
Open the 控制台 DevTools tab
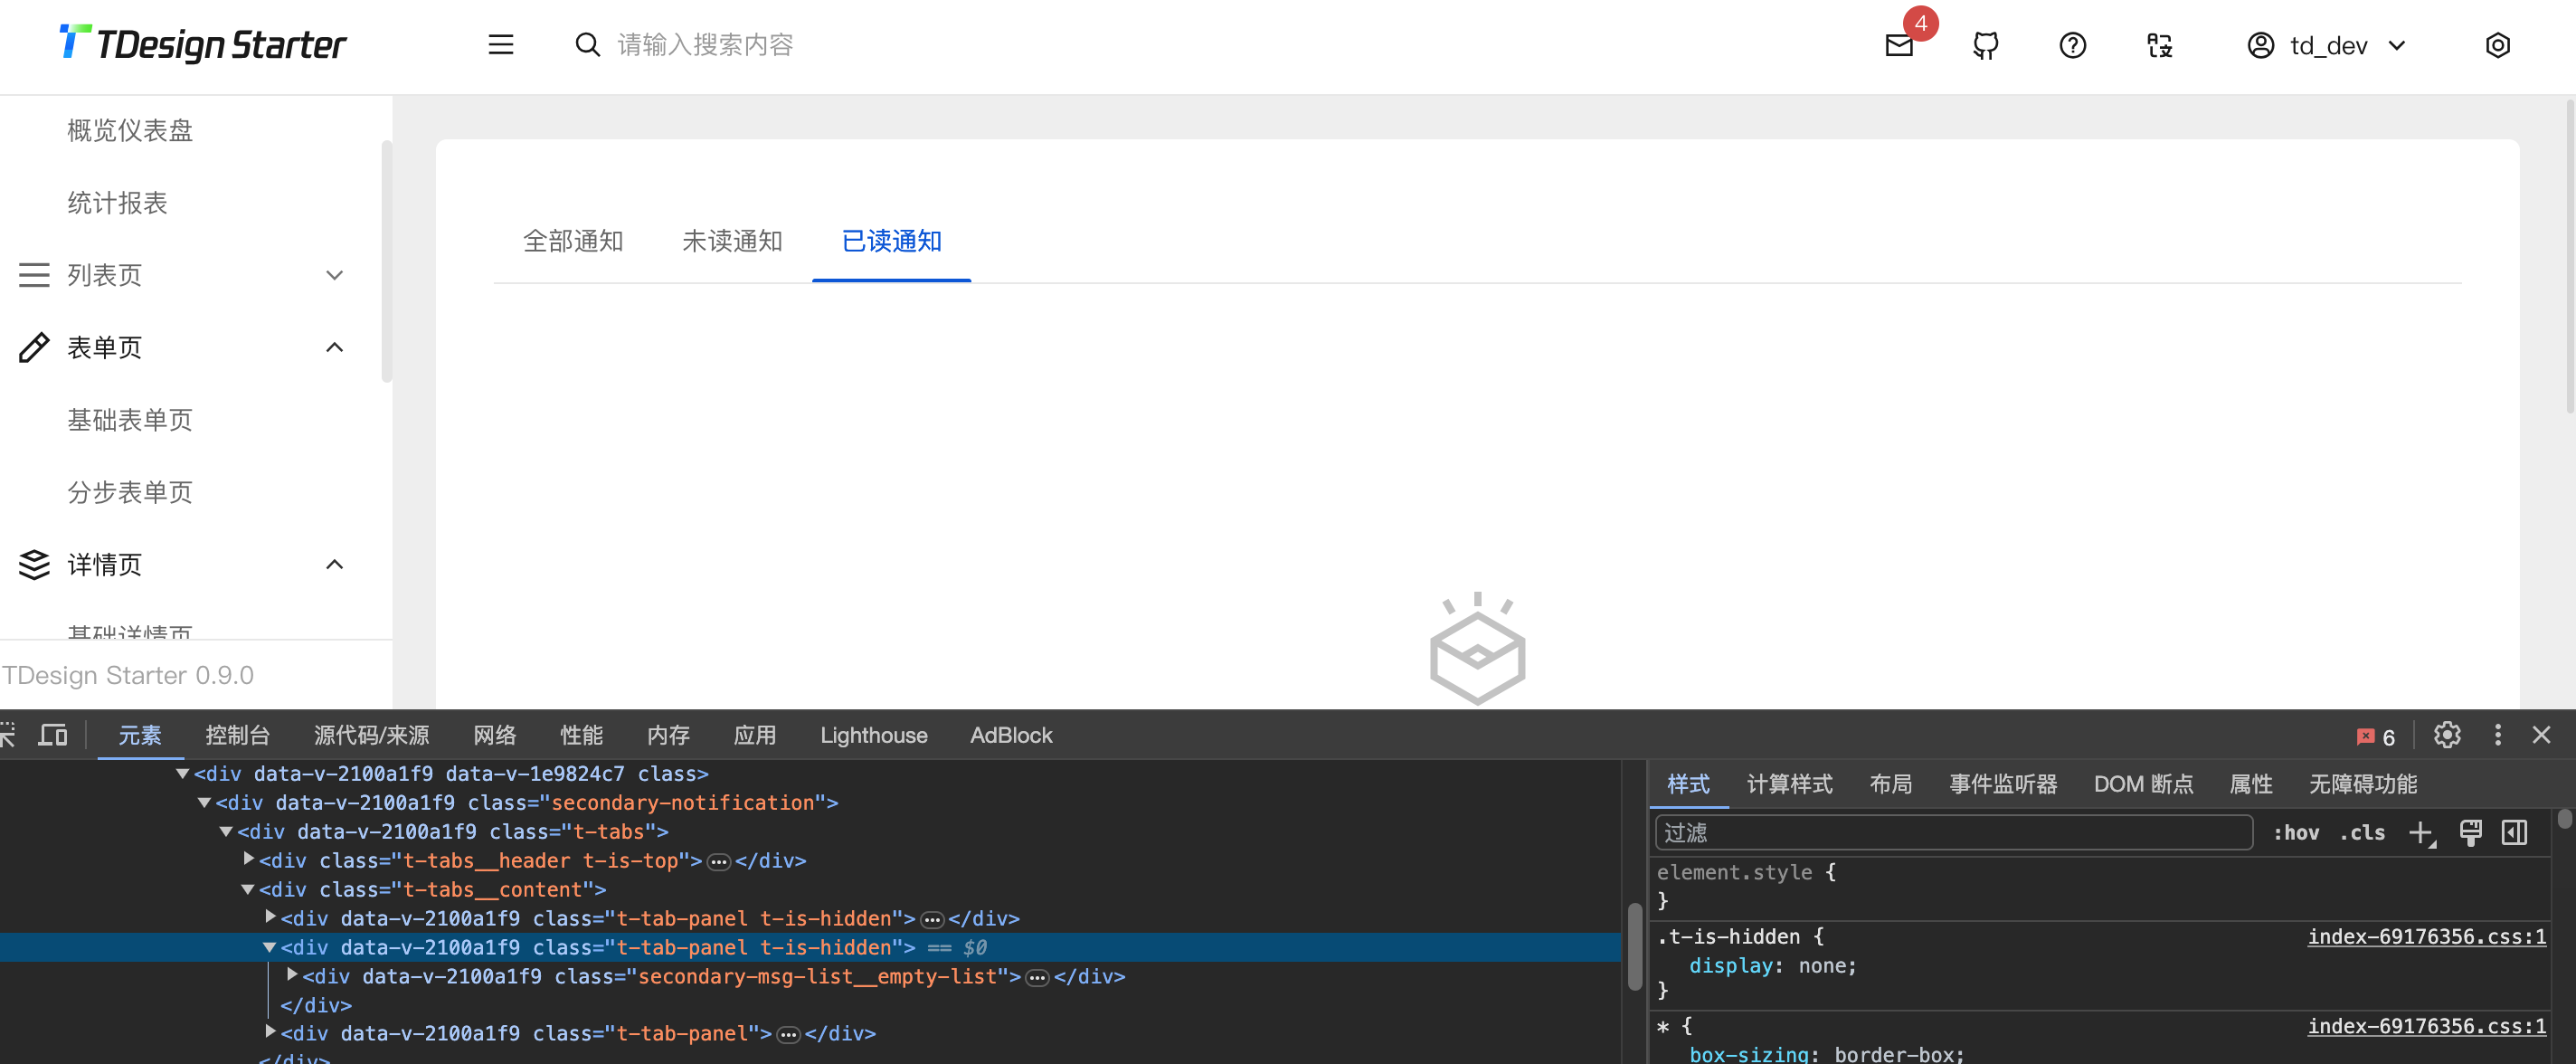click(x=237, y=735)
